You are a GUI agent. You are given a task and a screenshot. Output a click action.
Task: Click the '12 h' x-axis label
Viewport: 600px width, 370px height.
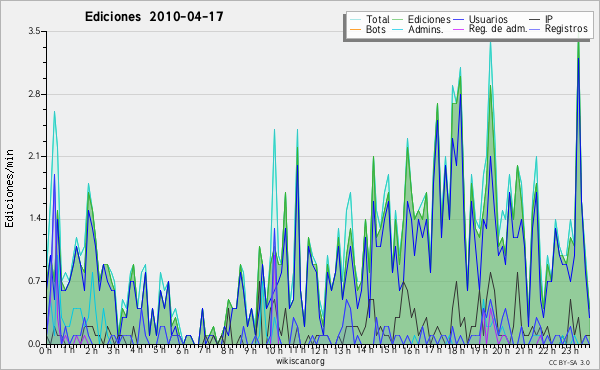[319, 351]
